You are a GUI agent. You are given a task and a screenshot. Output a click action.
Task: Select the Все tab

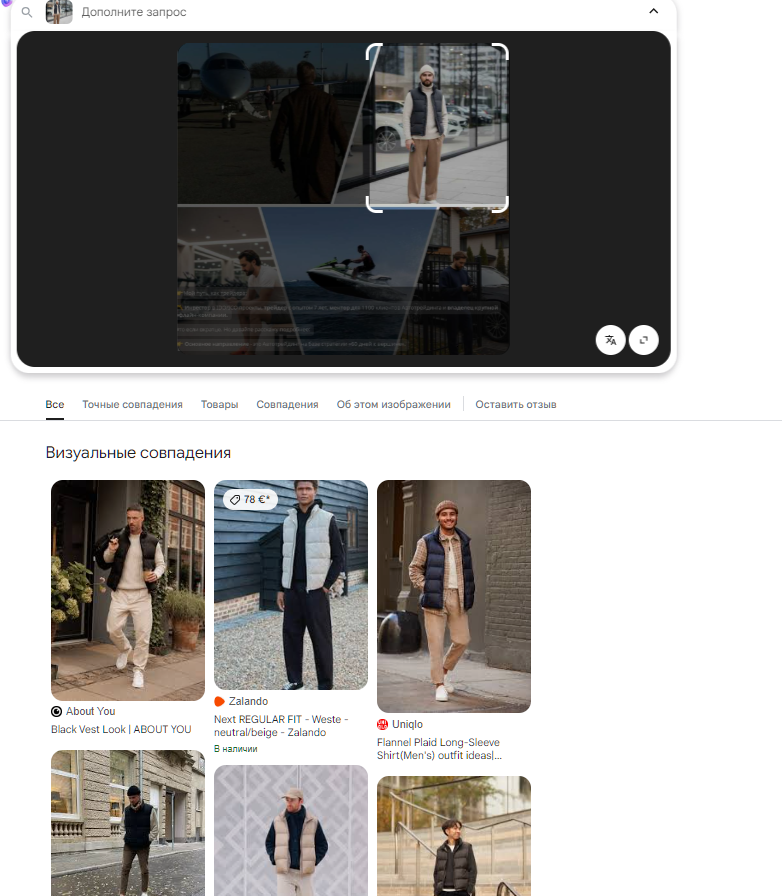[x=54, y=405]
